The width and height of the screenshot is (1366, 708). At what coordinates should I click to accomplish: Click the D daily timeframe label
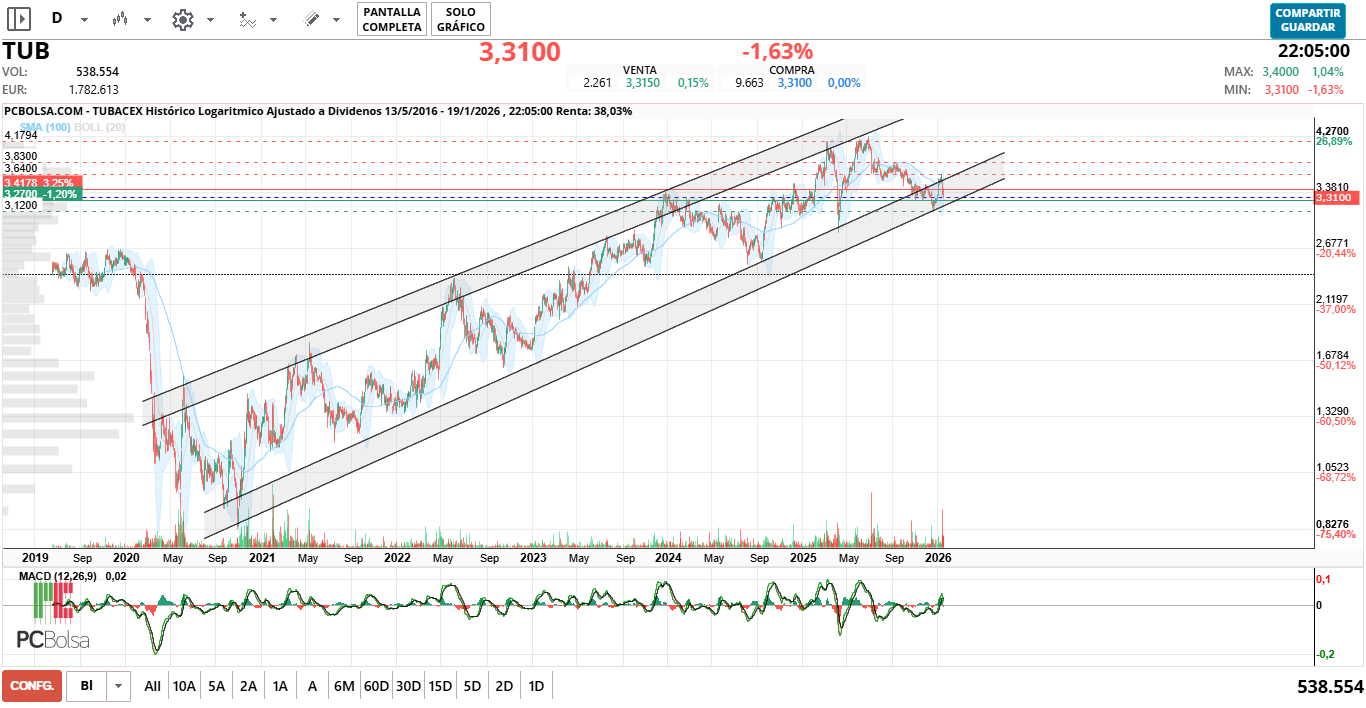pos(56,19)
